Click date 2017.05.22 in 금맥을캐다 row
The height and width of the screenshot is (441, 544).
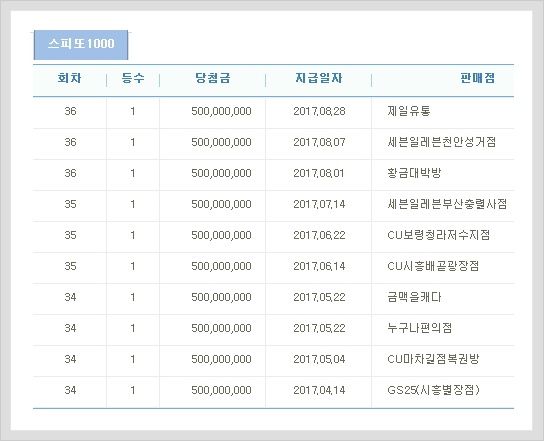pos(319,297)
